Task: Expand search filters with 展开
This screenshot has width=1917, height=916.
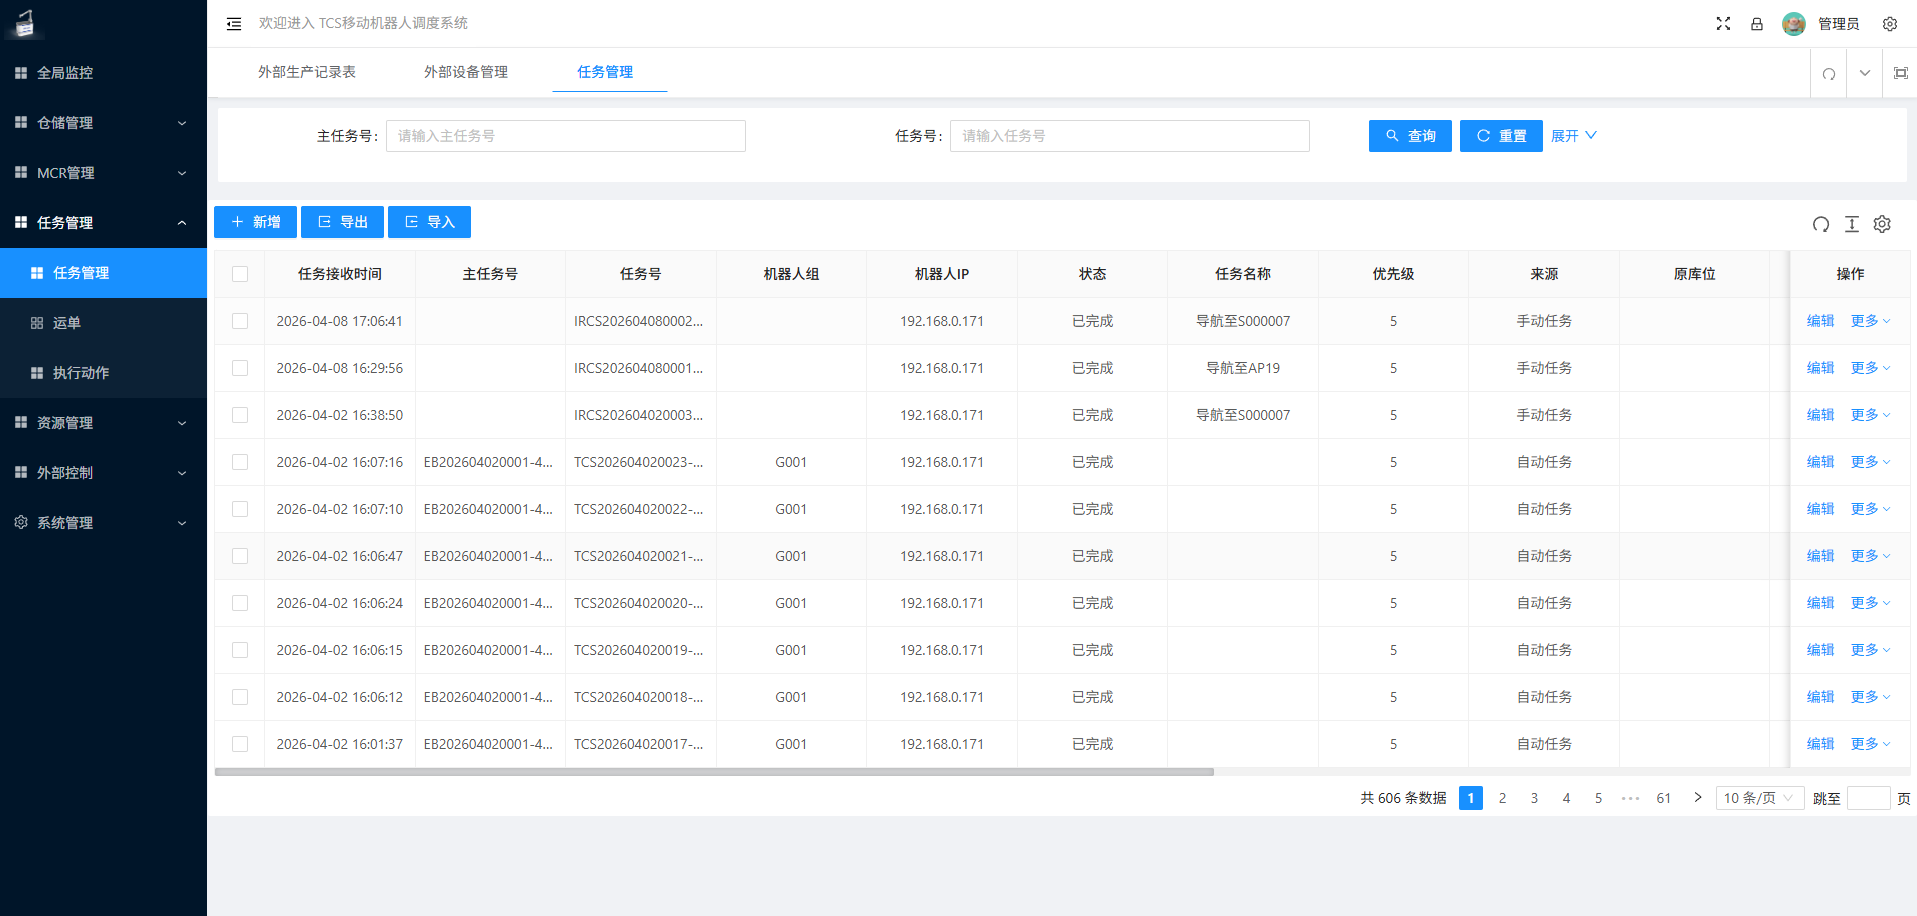Action: pos(1574,136)
